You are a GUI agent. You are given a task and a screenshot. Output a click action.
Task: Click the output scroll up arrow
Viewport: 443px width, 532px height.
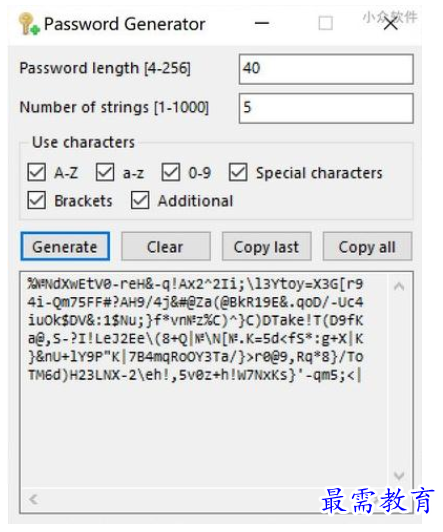coord(399,287)
